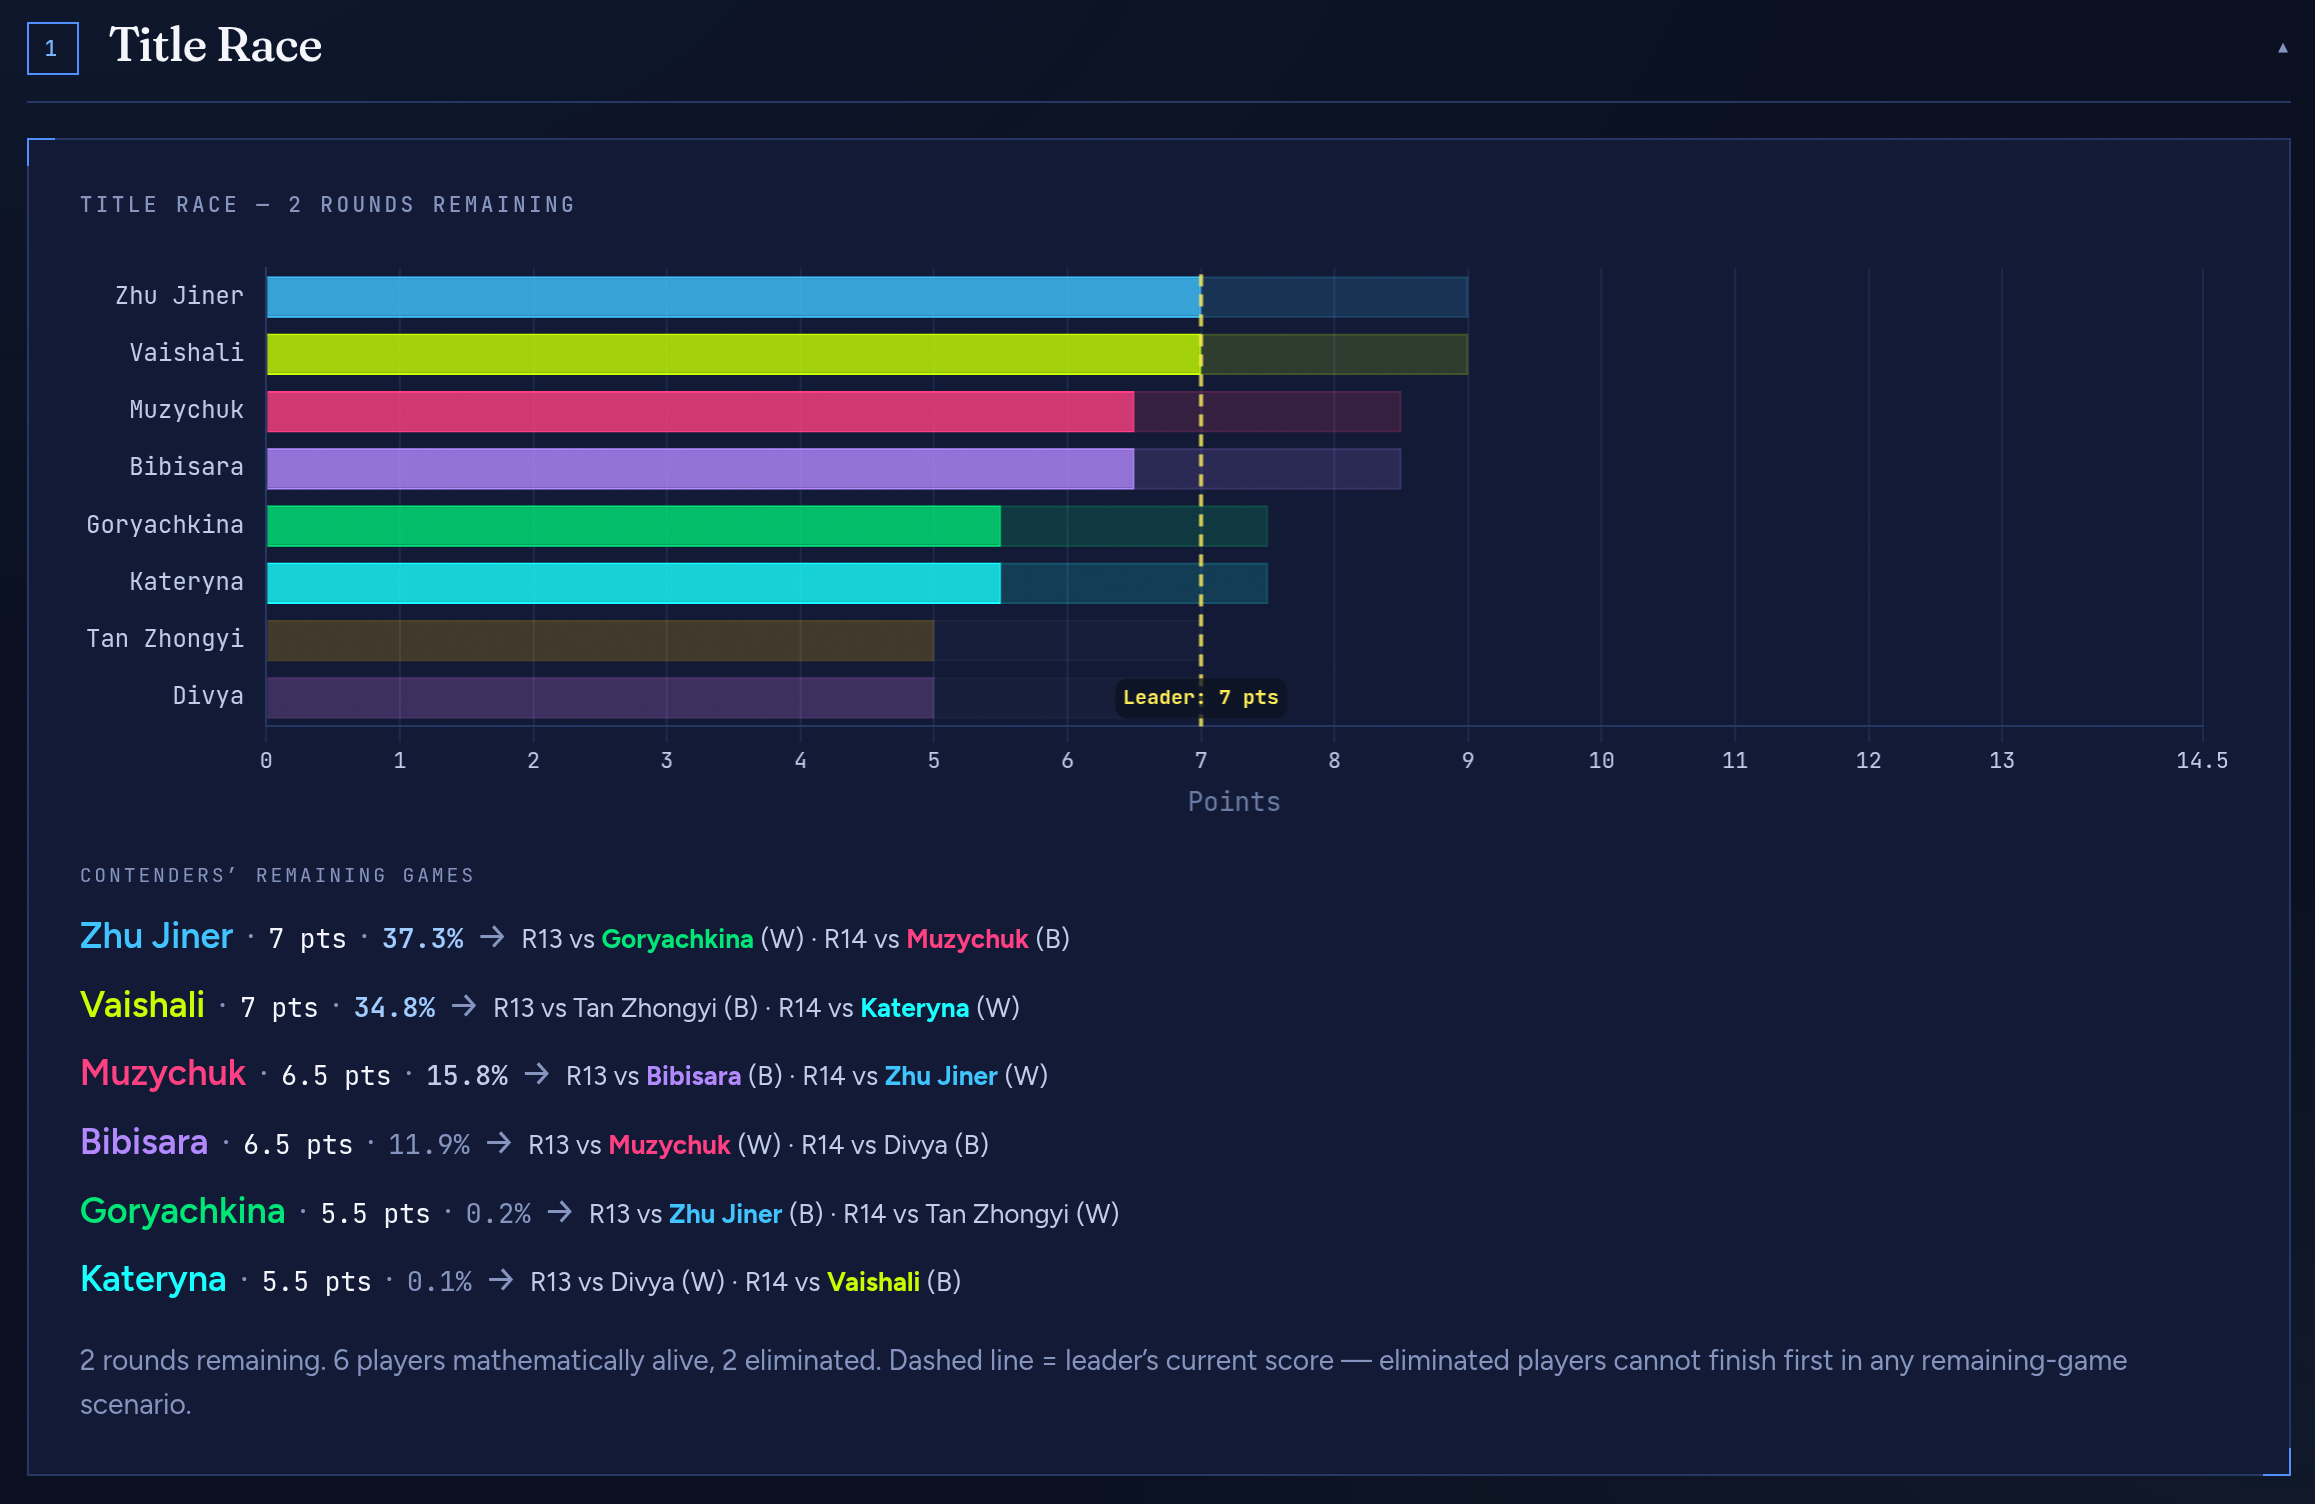Click Muzychuk's pink score bar
The width and height of the screenshot is (2315, 1504).
click(x=700, y=411)
